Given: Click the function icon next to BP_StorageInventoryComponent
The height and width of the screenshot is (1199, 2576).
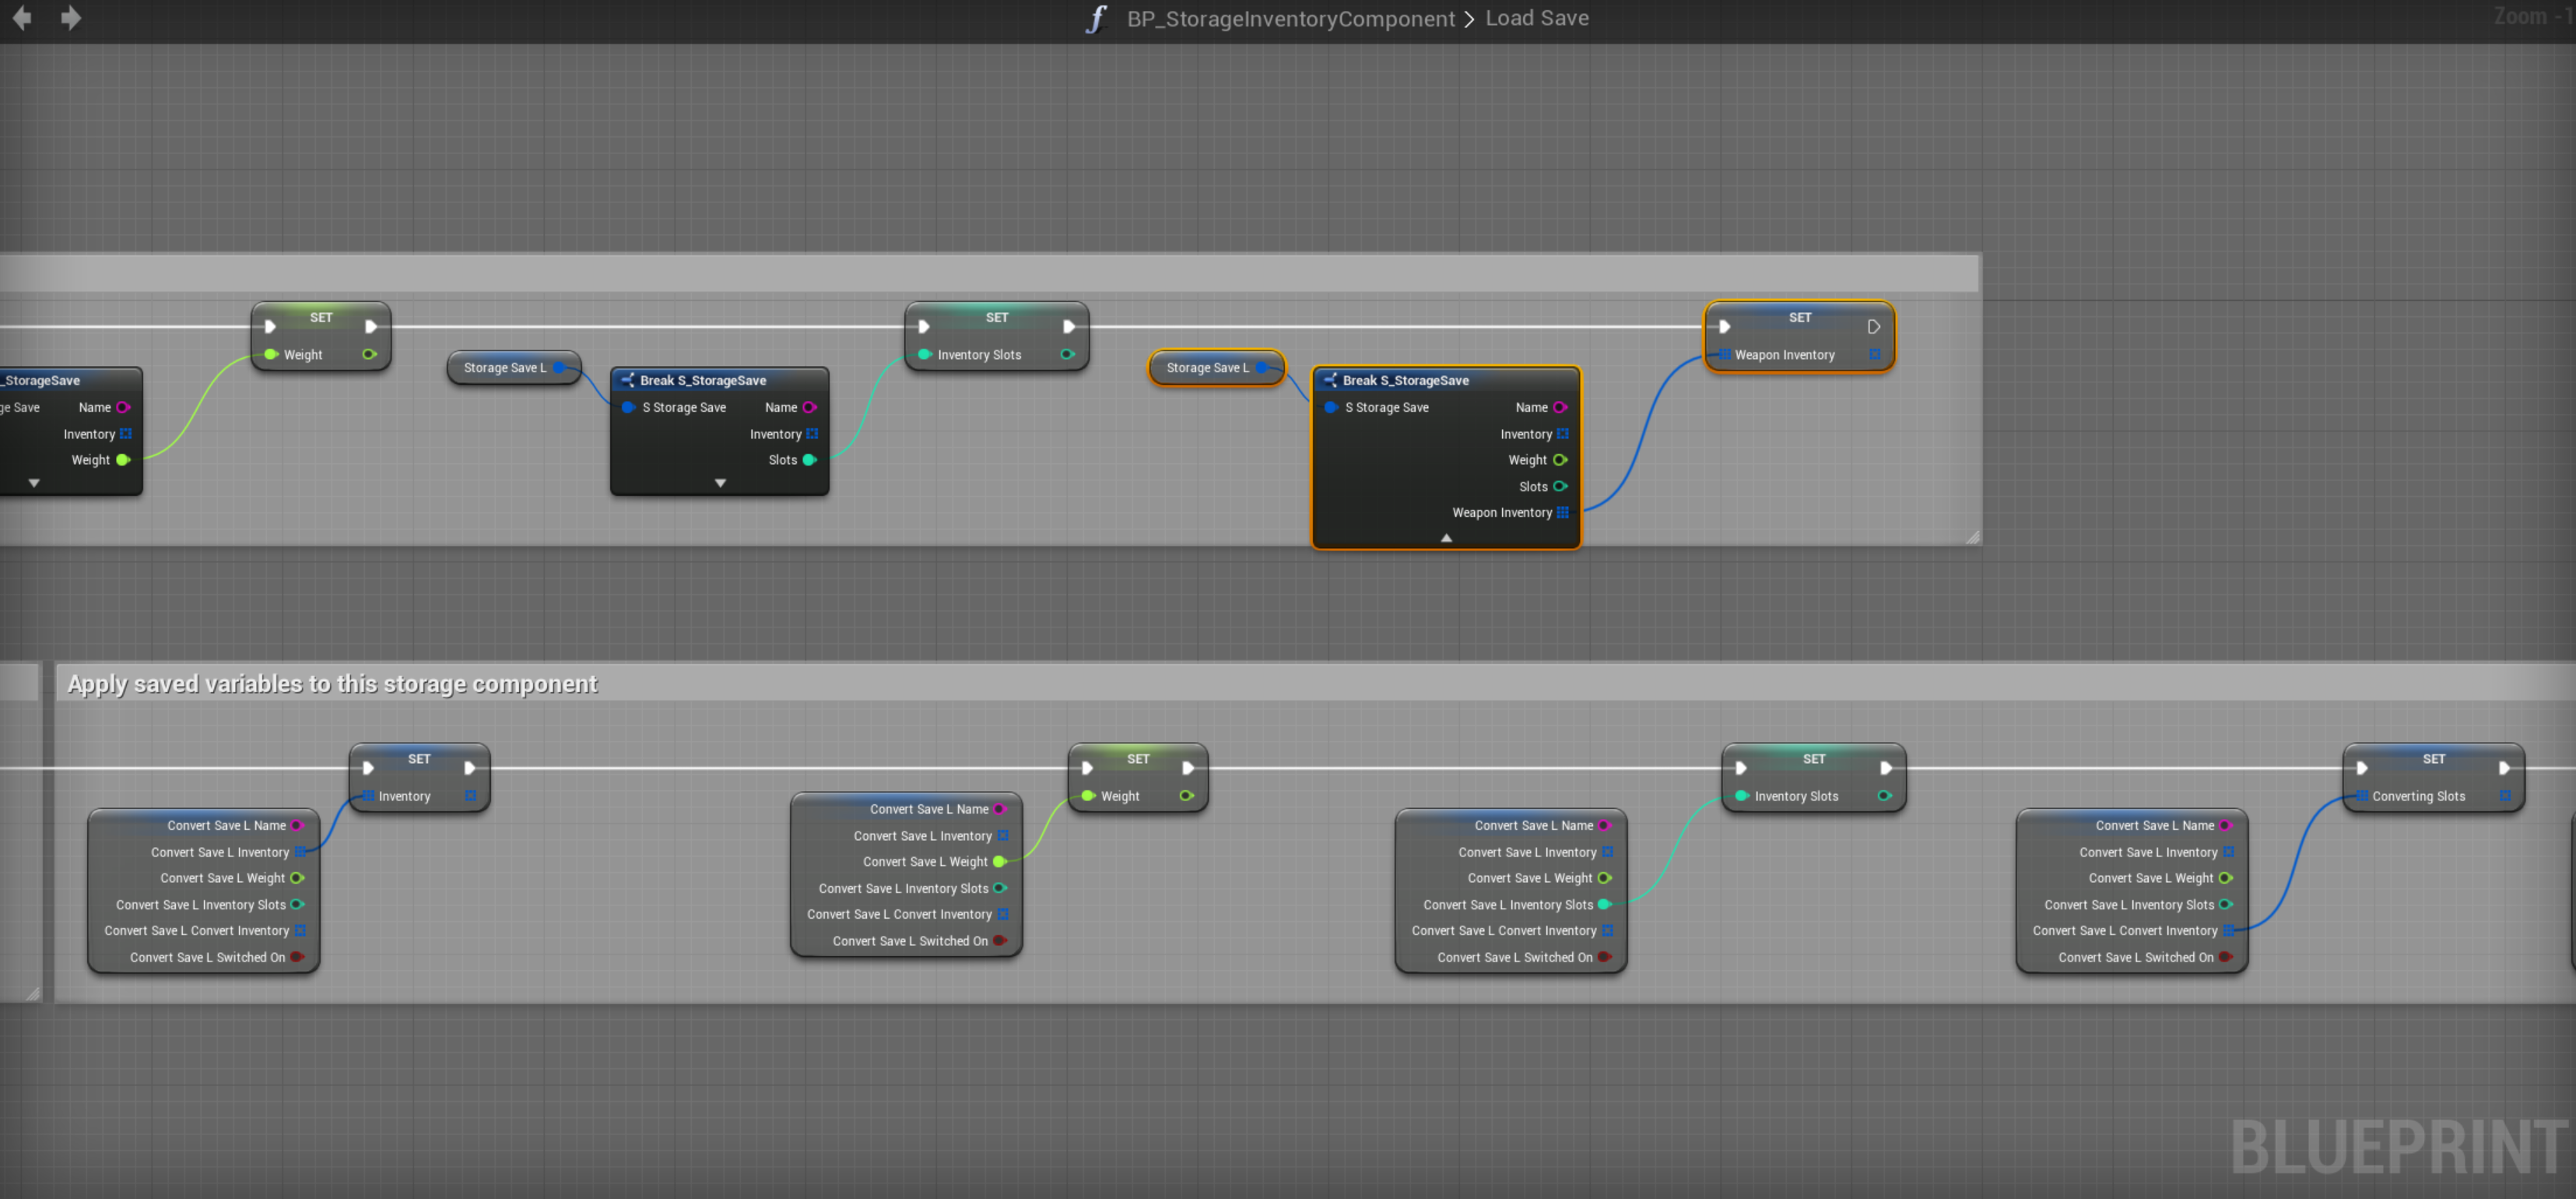Looking at the screenshot, I should point(1097,19).
